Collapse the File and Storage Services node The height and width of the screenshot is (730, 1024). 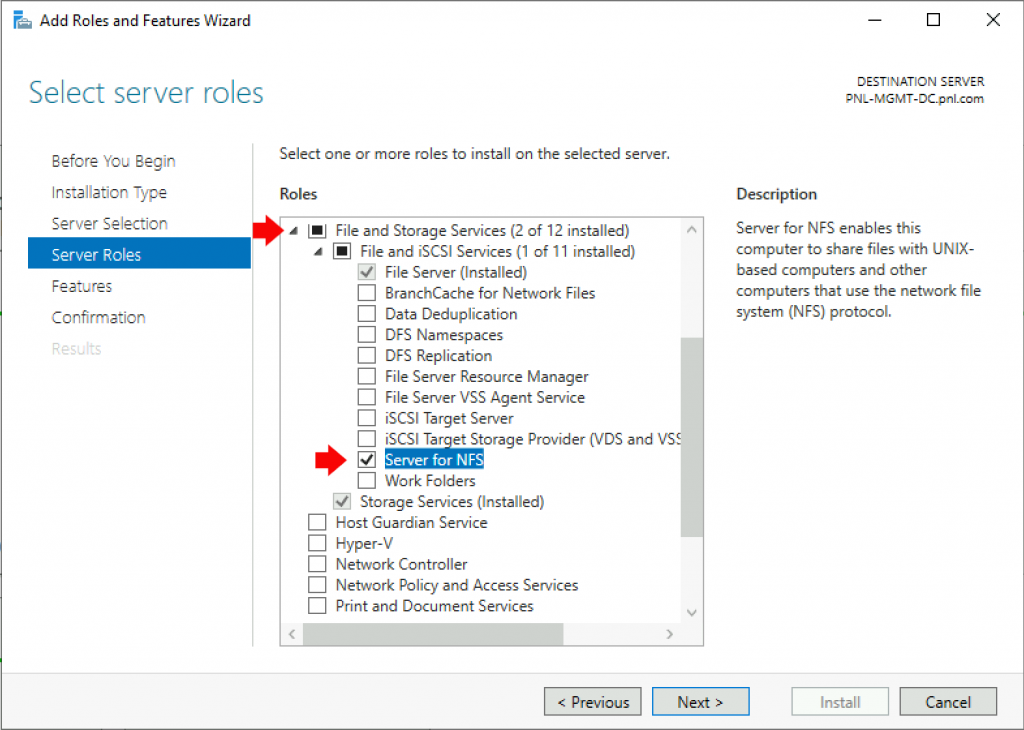click(x=294, y=230)
